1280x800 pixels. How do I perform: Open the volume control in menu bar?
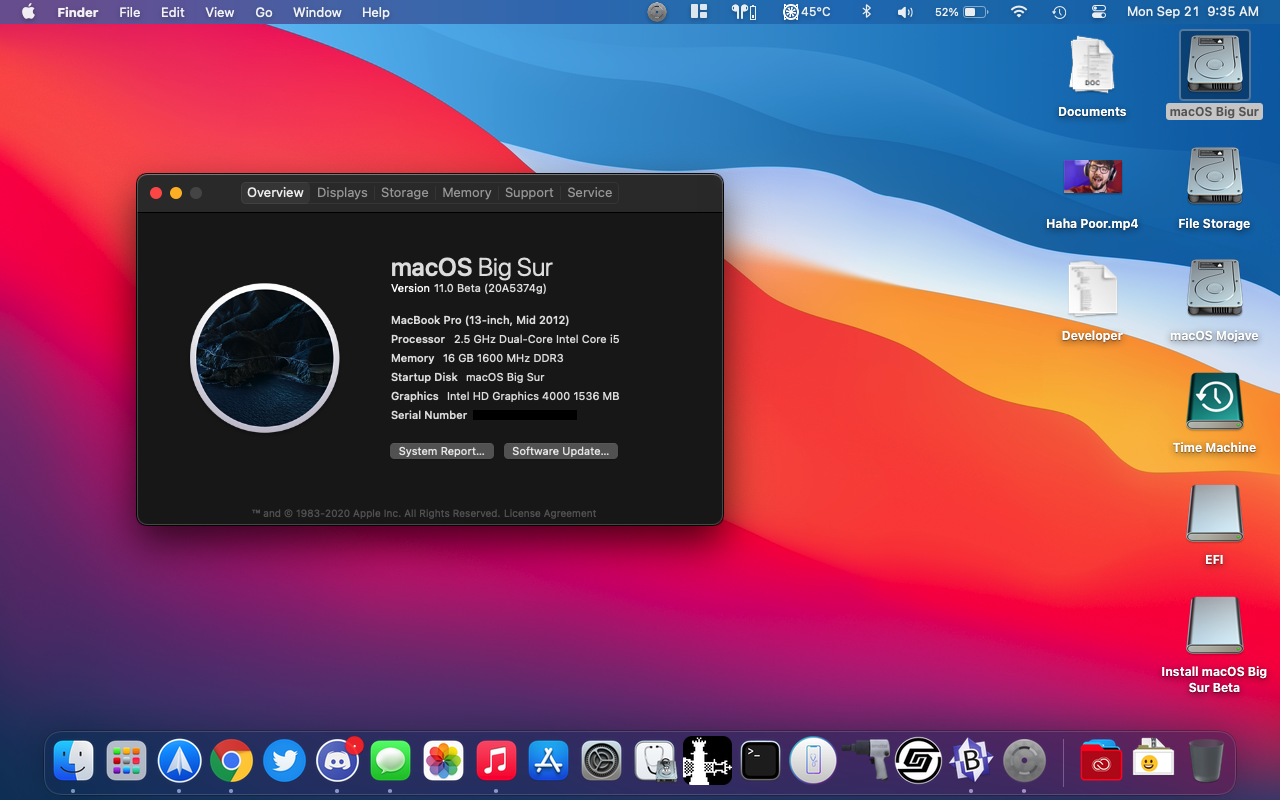pos(905,12)
